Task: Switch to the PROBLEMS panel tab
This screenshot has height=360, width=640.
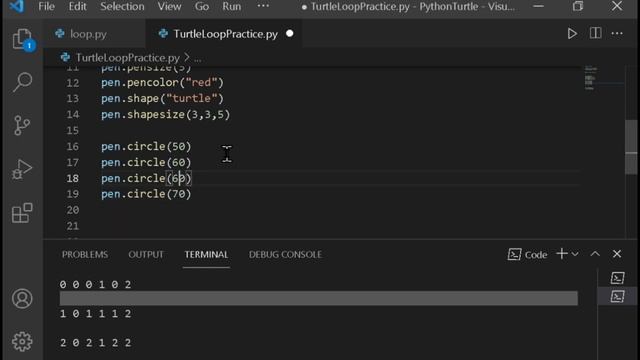Action: click(x=85, y=254)
